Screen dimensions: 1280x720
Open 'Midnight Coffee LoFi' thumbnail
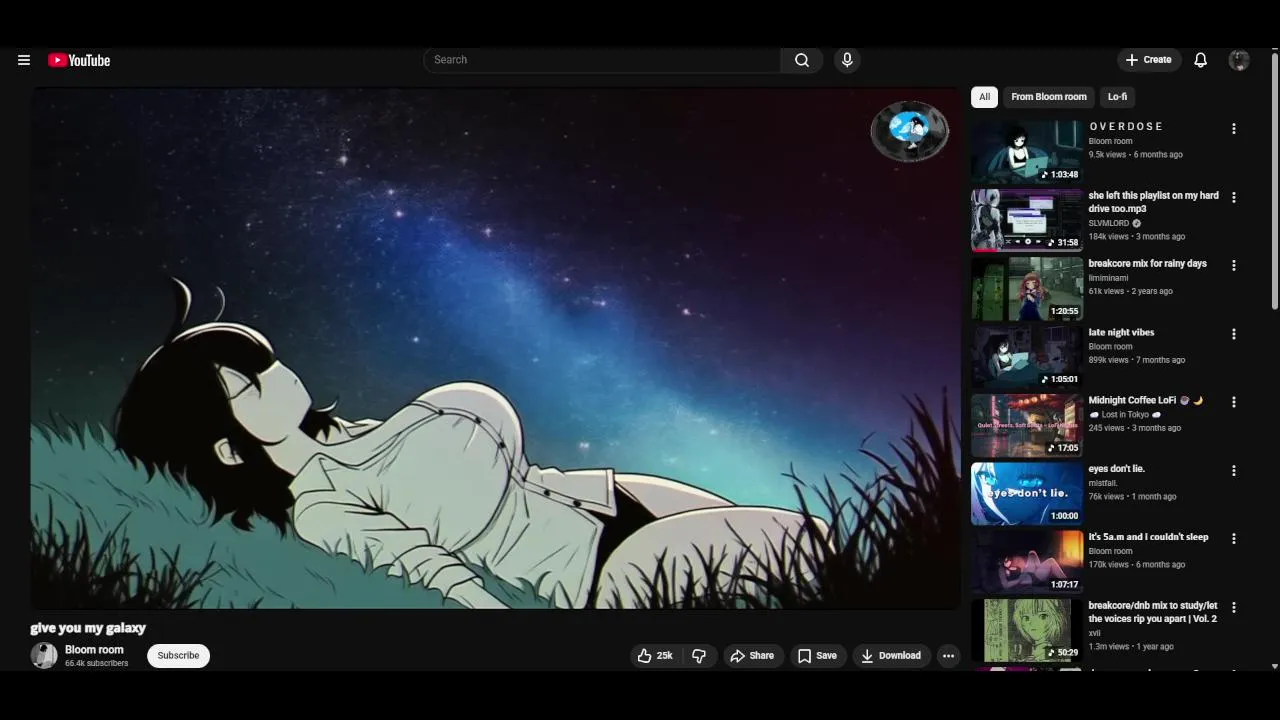tap(1027, 425)
